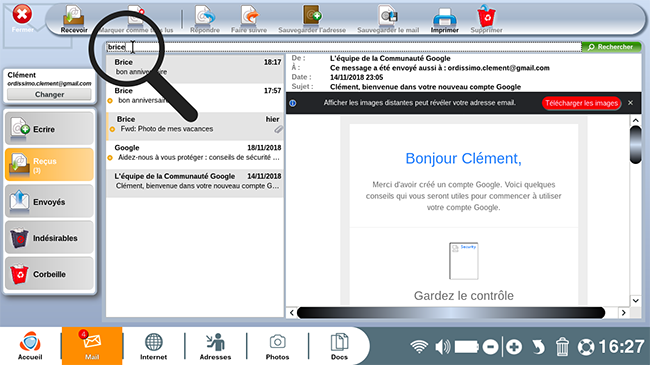The width and height of the screenshot is (650, 365).
Task: Click the horizontal scroll right arrow
Action: click(x=623, y=313)
